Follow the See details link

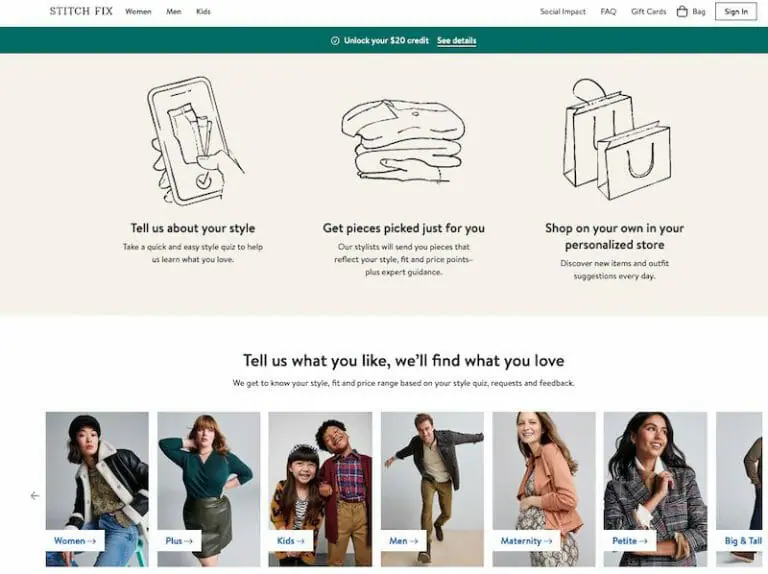(456, 41)
